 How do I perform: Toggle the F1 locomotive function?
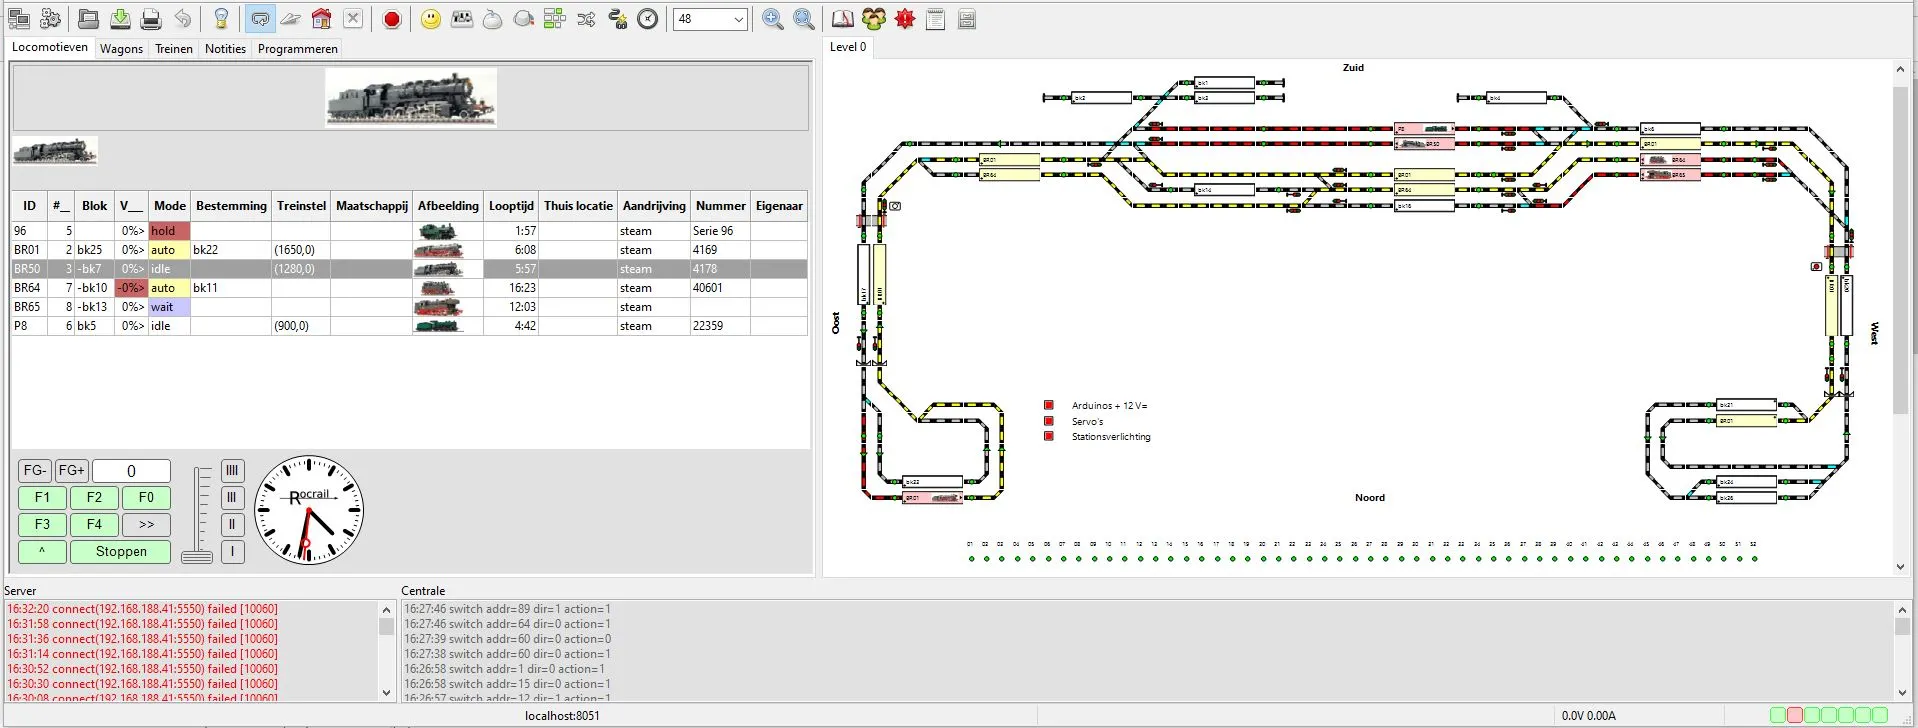click(x=42, y=497)
